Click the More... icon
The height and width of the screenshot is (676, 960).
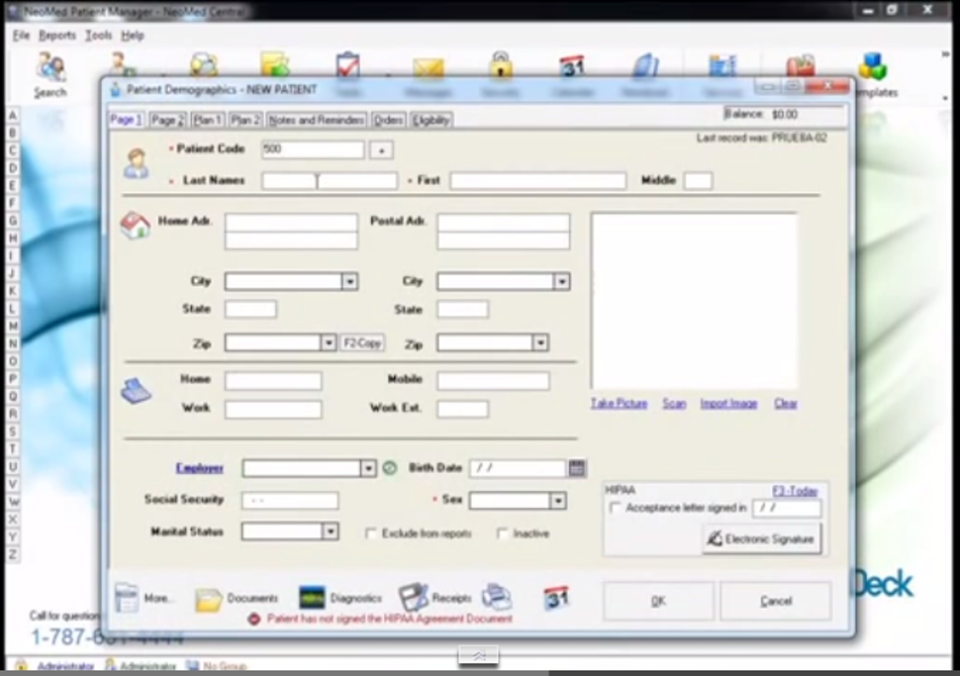tap(128, 596)
